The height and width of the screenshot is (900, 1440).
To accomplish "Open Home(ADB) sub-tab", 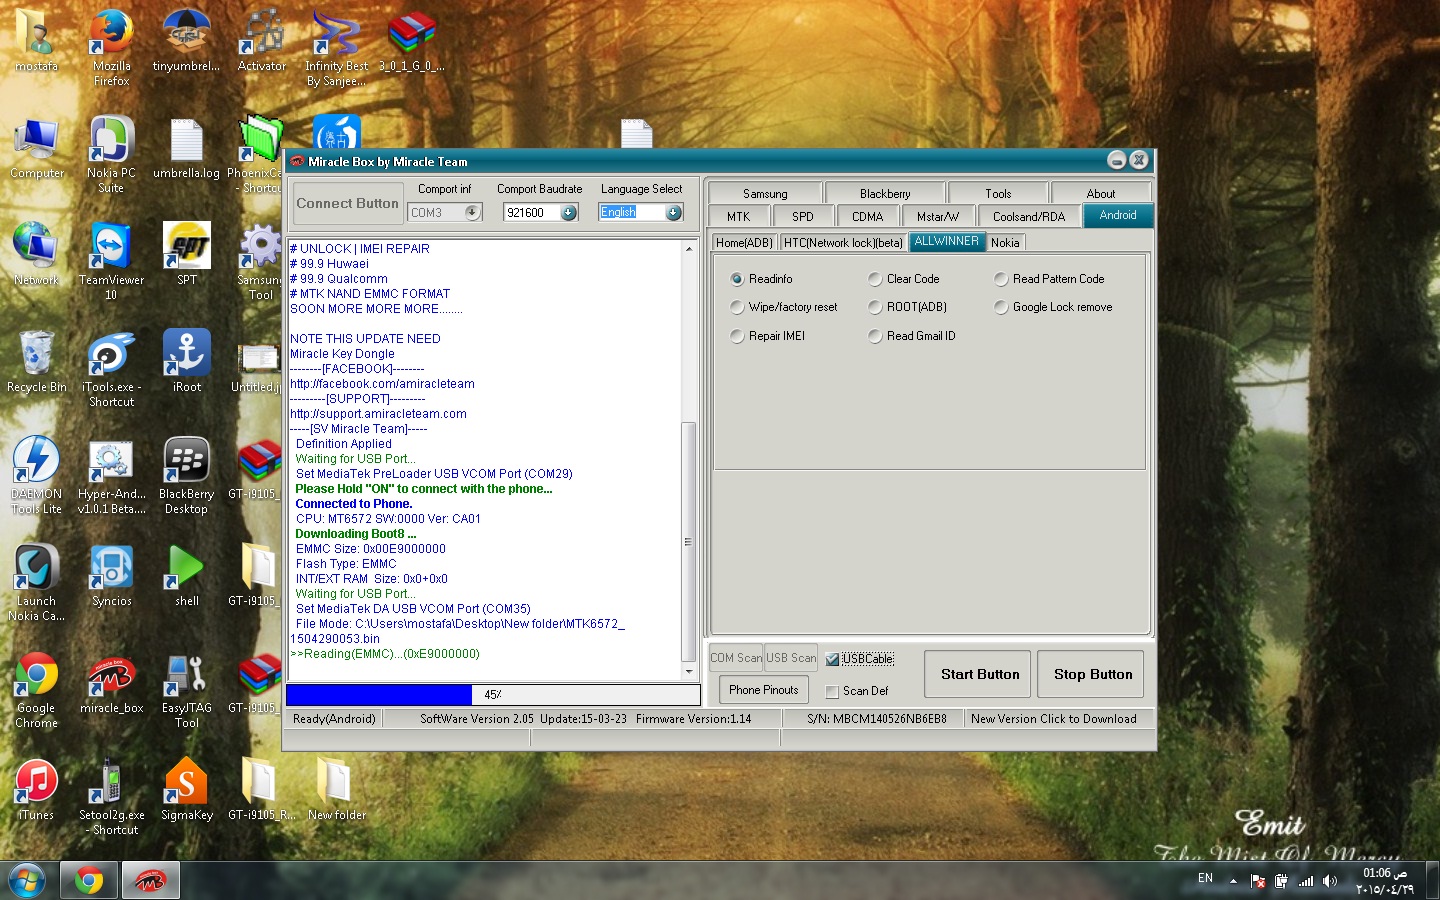I will click(x=744, y=242).
